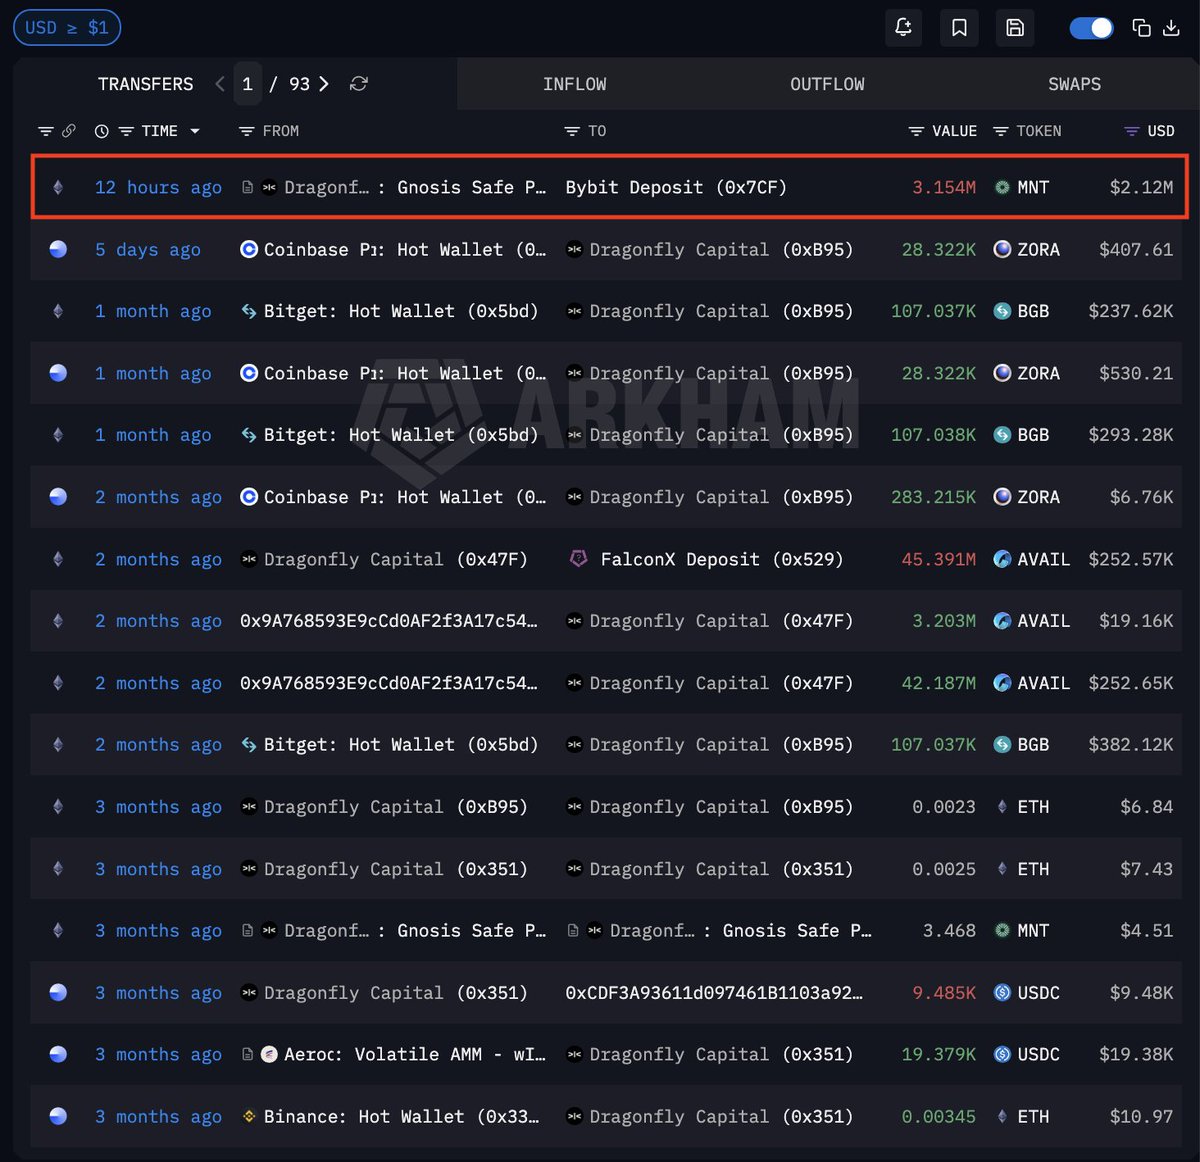The height and width of the screenshot is (1162, 1200).
Task: Open the FROM column filter
Action: (x=247, y=131)
